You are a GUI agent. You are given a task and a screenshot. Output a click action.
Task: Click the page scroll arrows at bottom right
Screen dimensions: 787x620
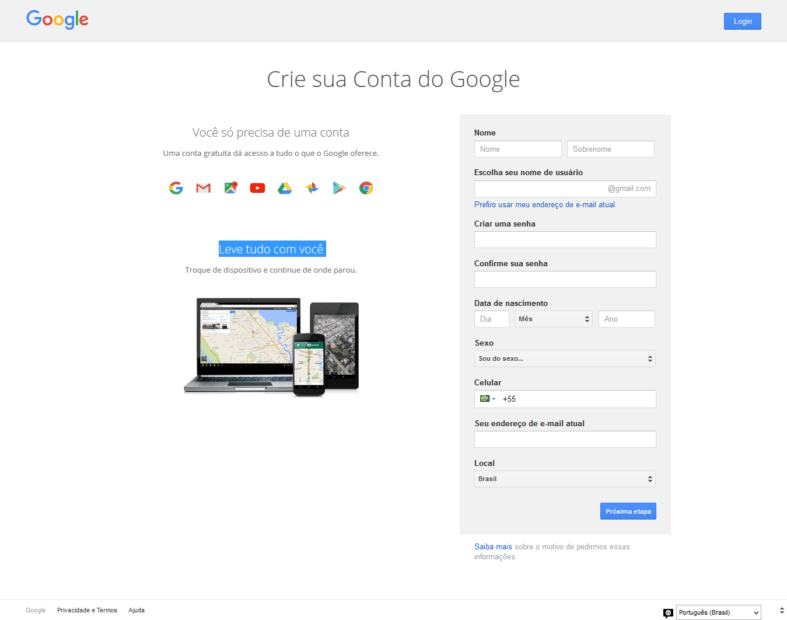point(781,610)
